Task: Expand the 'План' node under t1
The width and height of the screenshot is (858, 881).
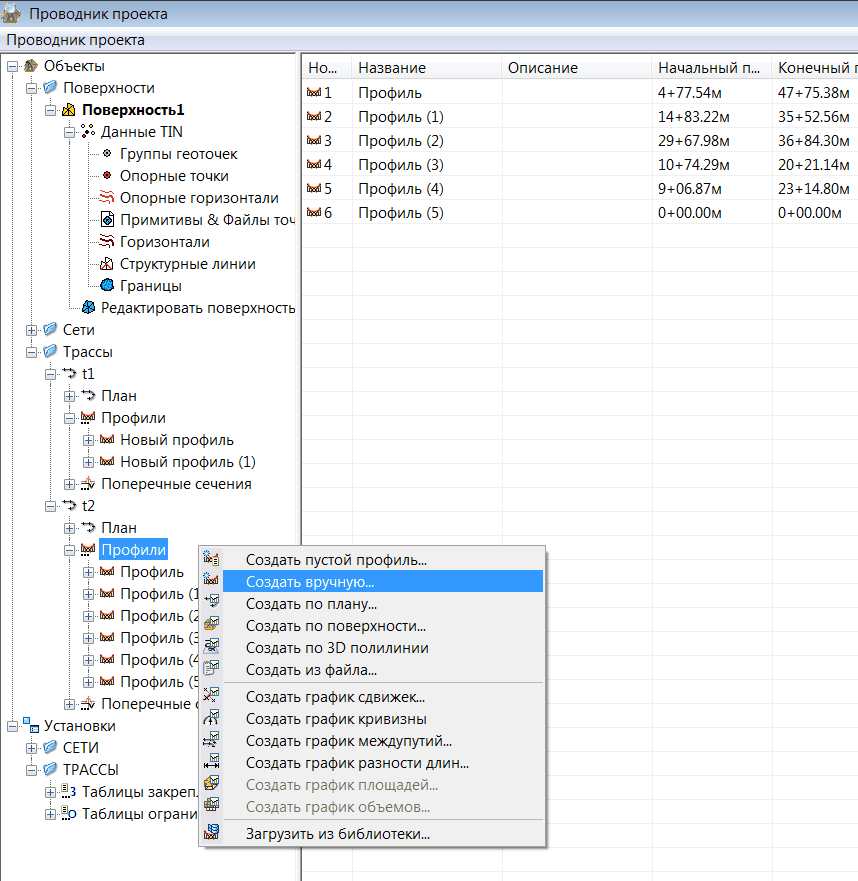Action: click(70, 396)
